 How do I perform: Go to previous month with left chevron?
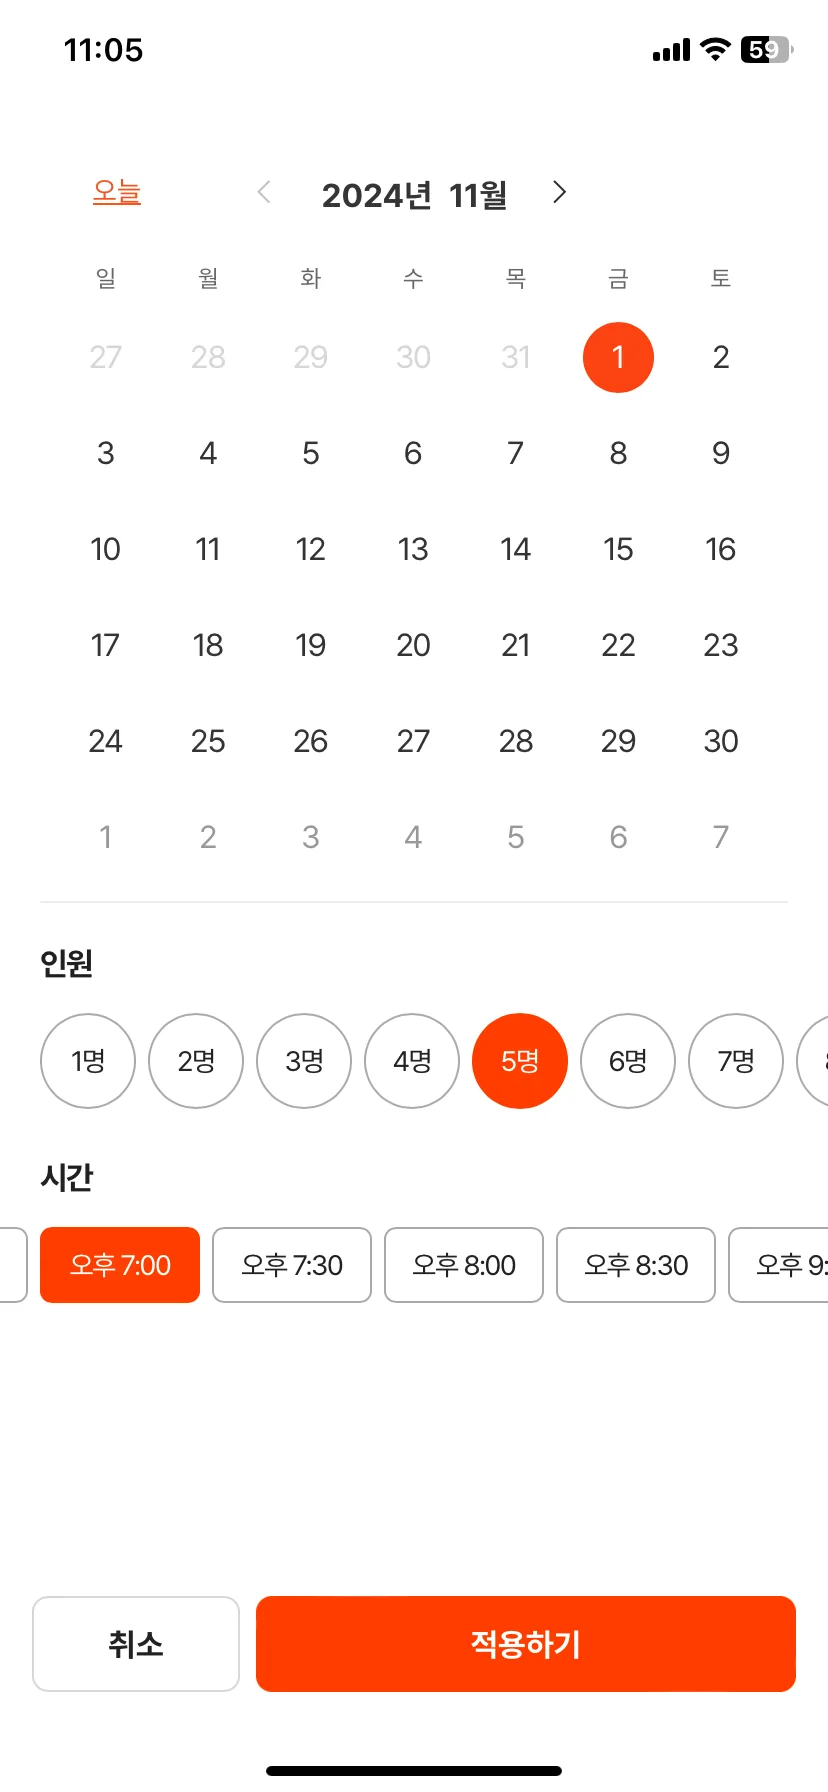tap(265, 192)
